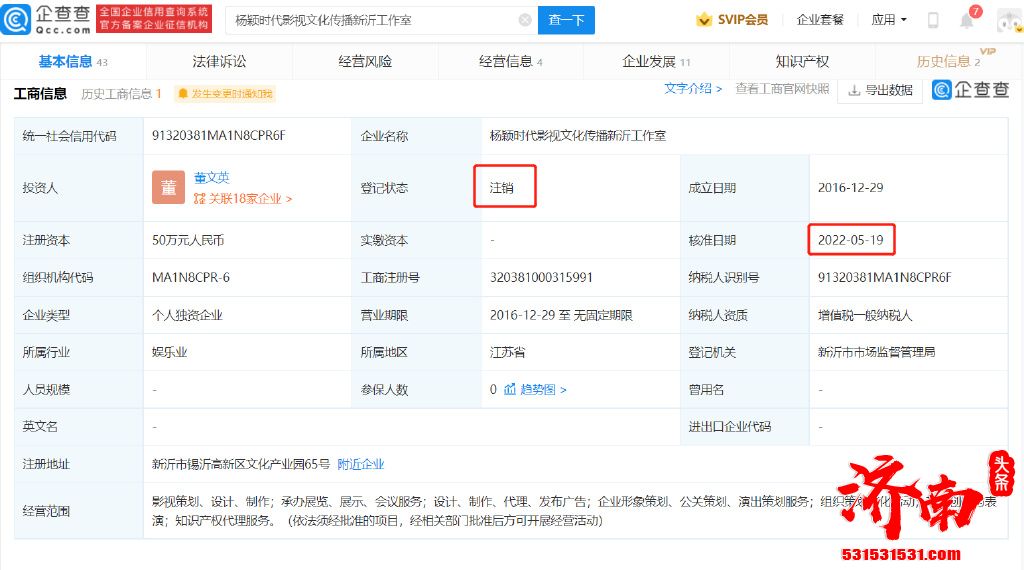Viewport: 1024px width, 570px height.
Task: Open 经营风险 tab
Action: [365, 61]
